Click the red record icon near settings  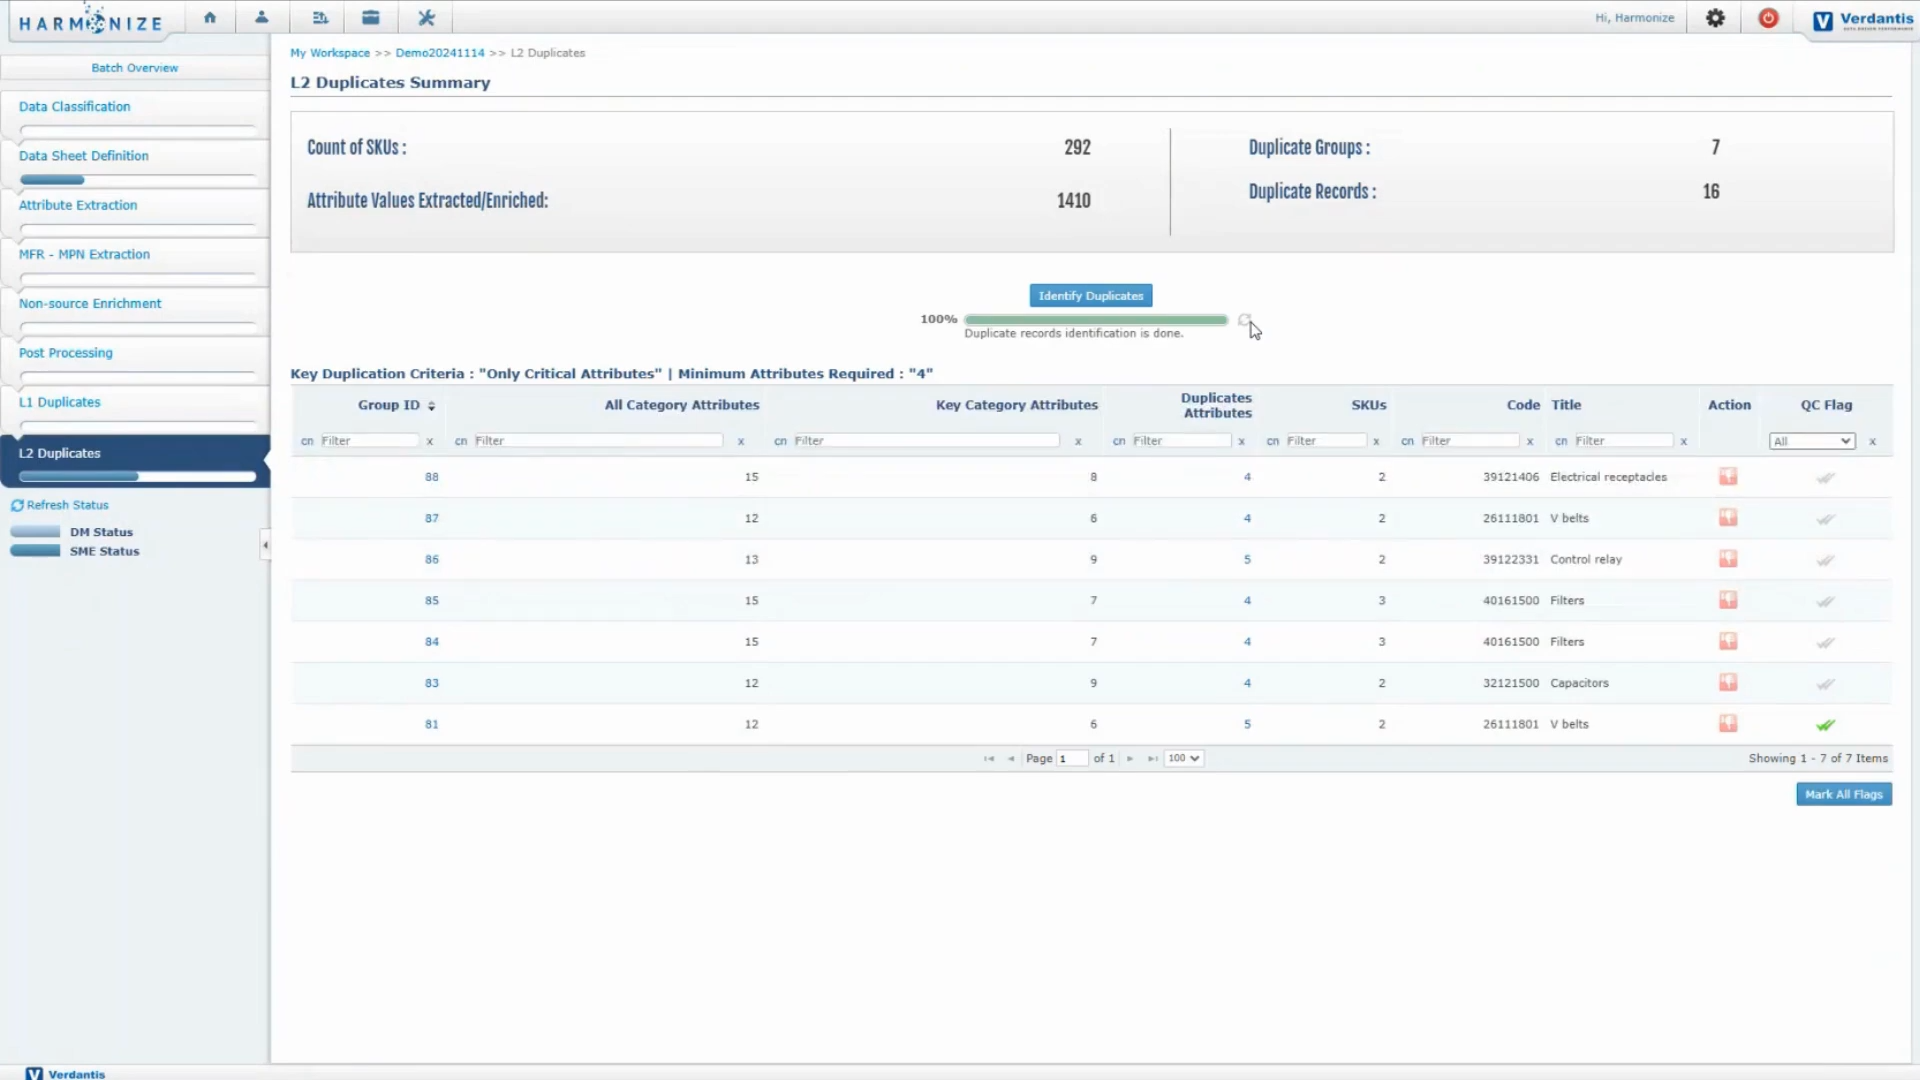1768,18
